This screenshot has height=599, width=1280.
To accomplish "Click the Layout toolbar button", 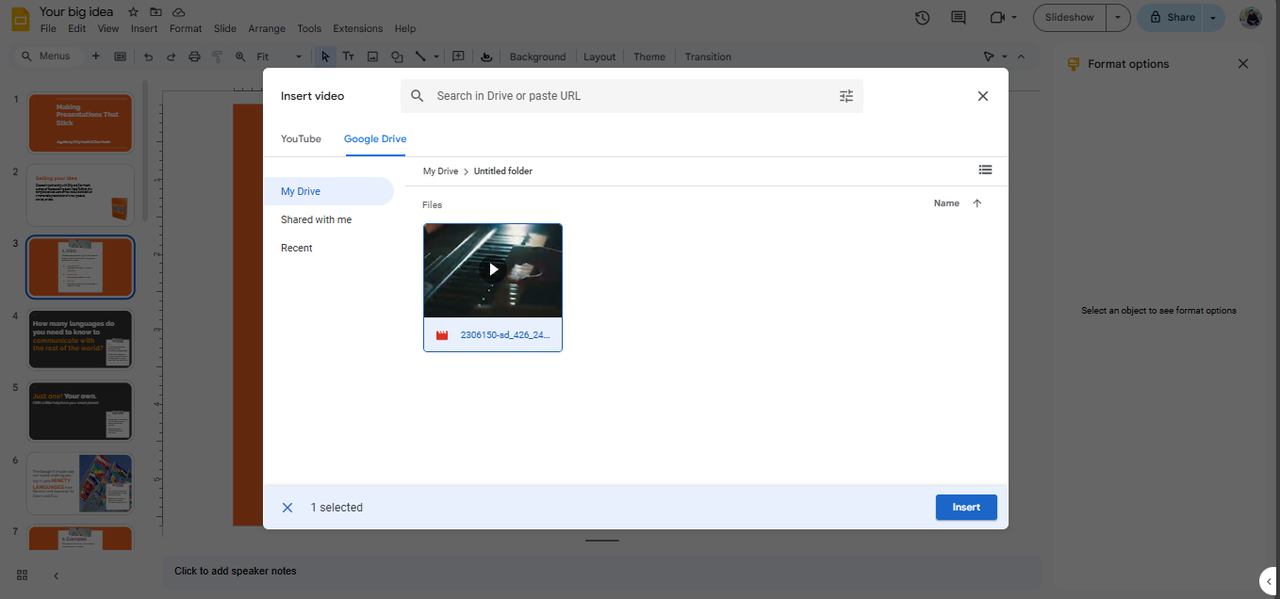I will click(x=599, y=57).
